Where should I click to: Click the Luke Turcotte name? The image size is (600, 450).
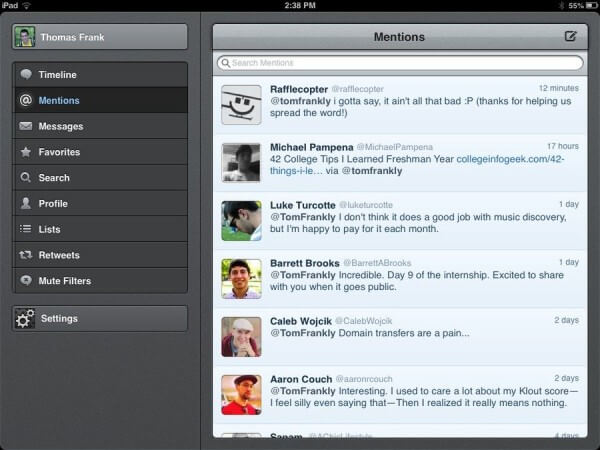303,205
